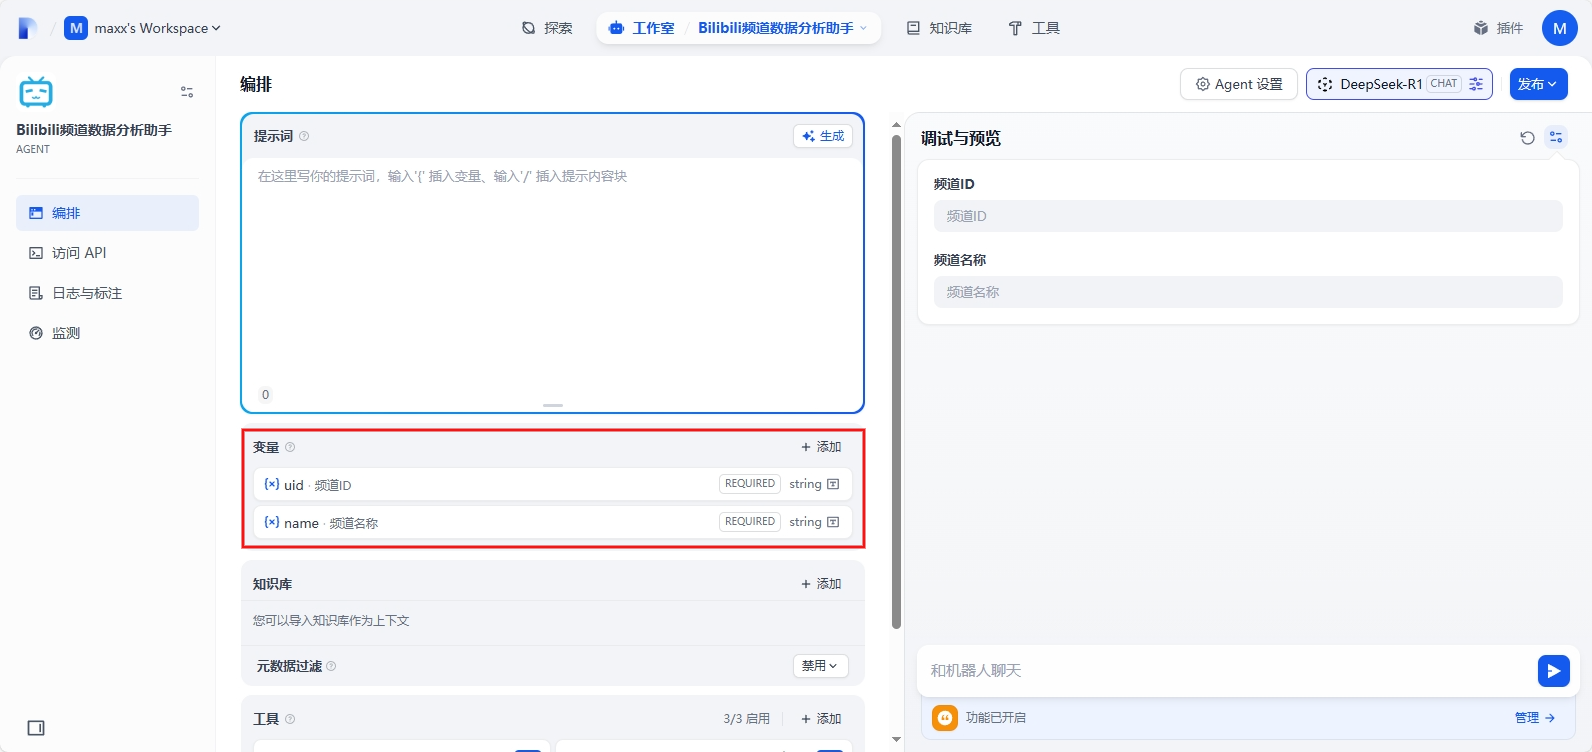
Task: Open 监测 in the left sidebar
Action: pyautogui.click(x=107, y=333)
